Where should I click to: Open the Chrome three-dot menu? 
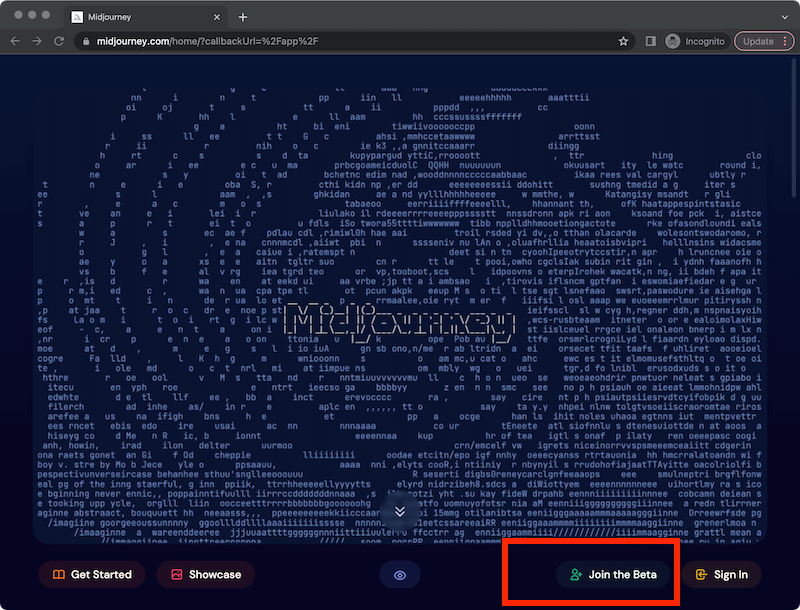pyautogui.click(x=785, y=41)
